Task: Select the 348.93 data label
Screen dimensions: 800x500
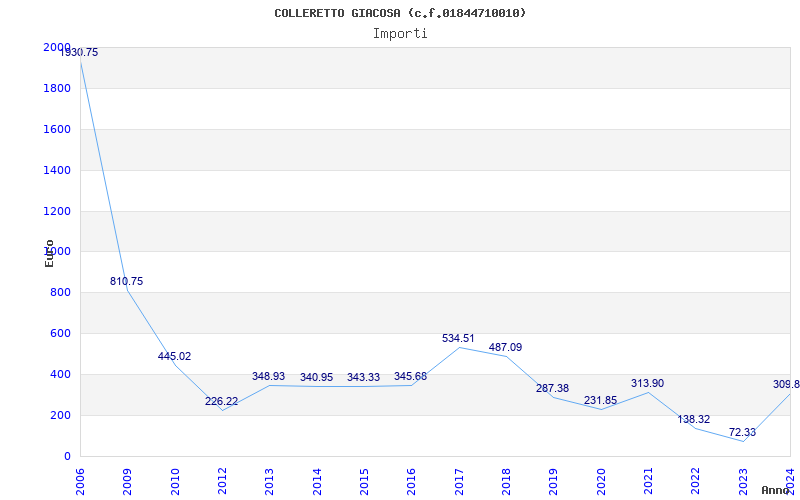Action: pyautogui.click(x=268, y=376)
